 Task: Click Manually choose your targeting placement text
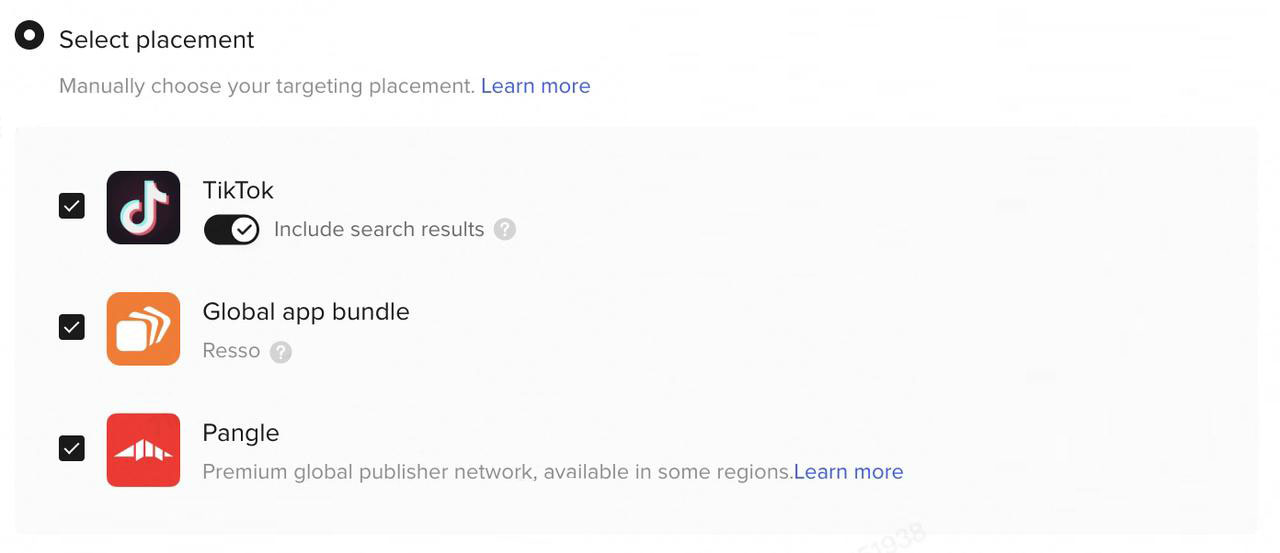click(267, 86)
